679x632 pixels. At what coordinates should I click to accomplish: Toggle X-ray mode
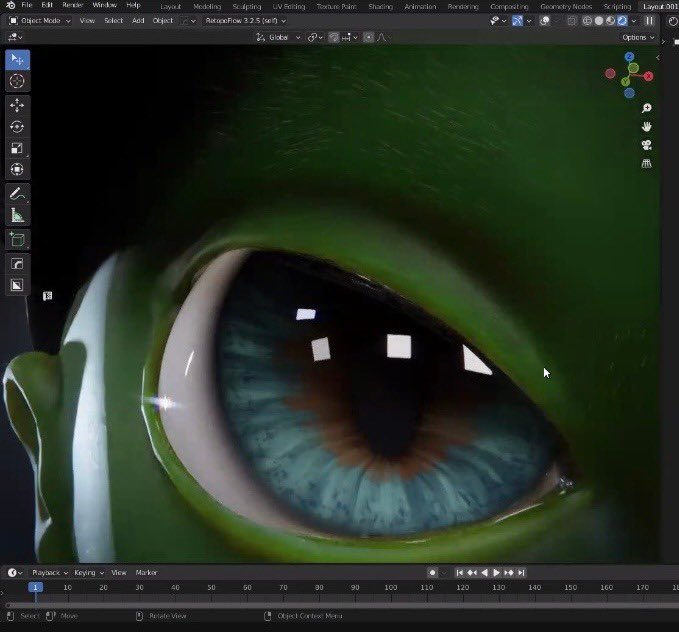572,21
